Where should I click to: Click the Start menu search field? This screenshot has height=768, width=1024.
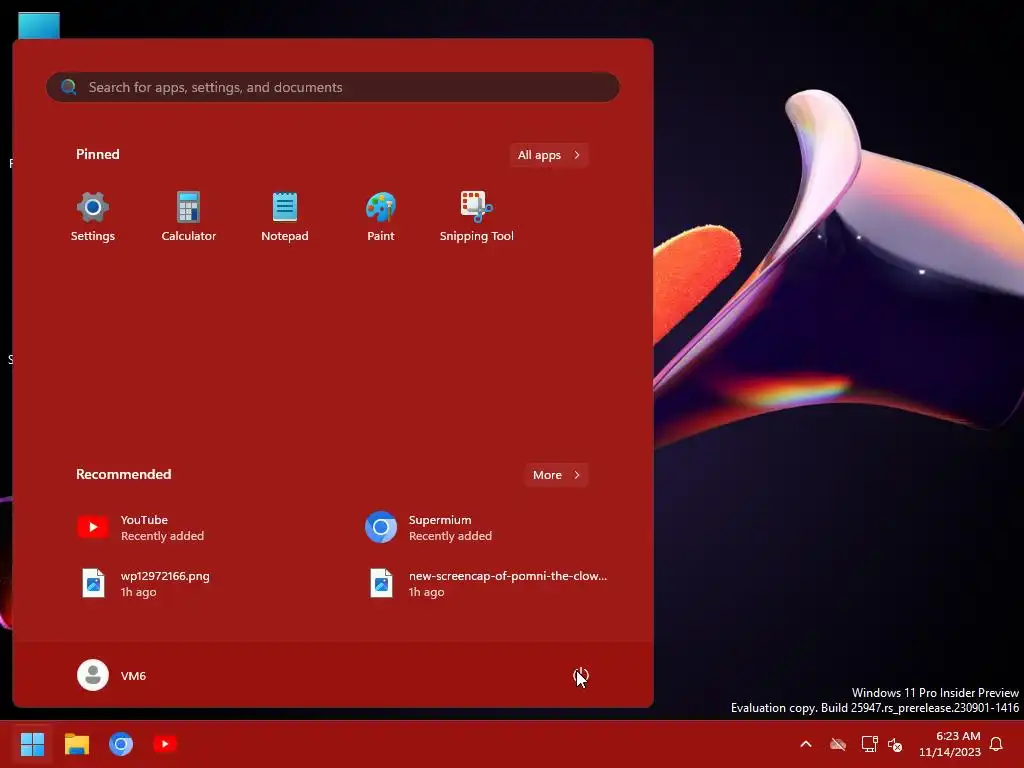(x=332, y=87)
